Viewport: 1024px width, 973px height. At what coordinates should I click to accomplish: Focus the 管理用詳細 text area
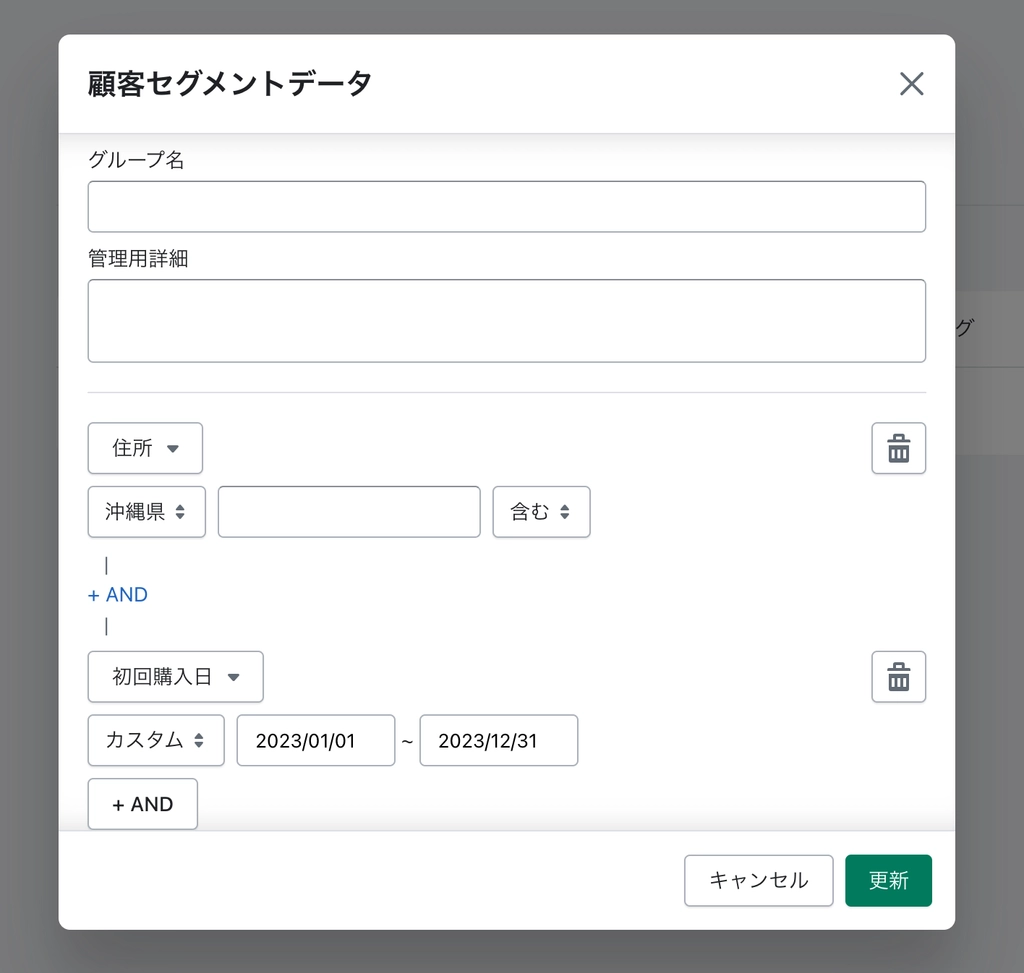point(507,321)
